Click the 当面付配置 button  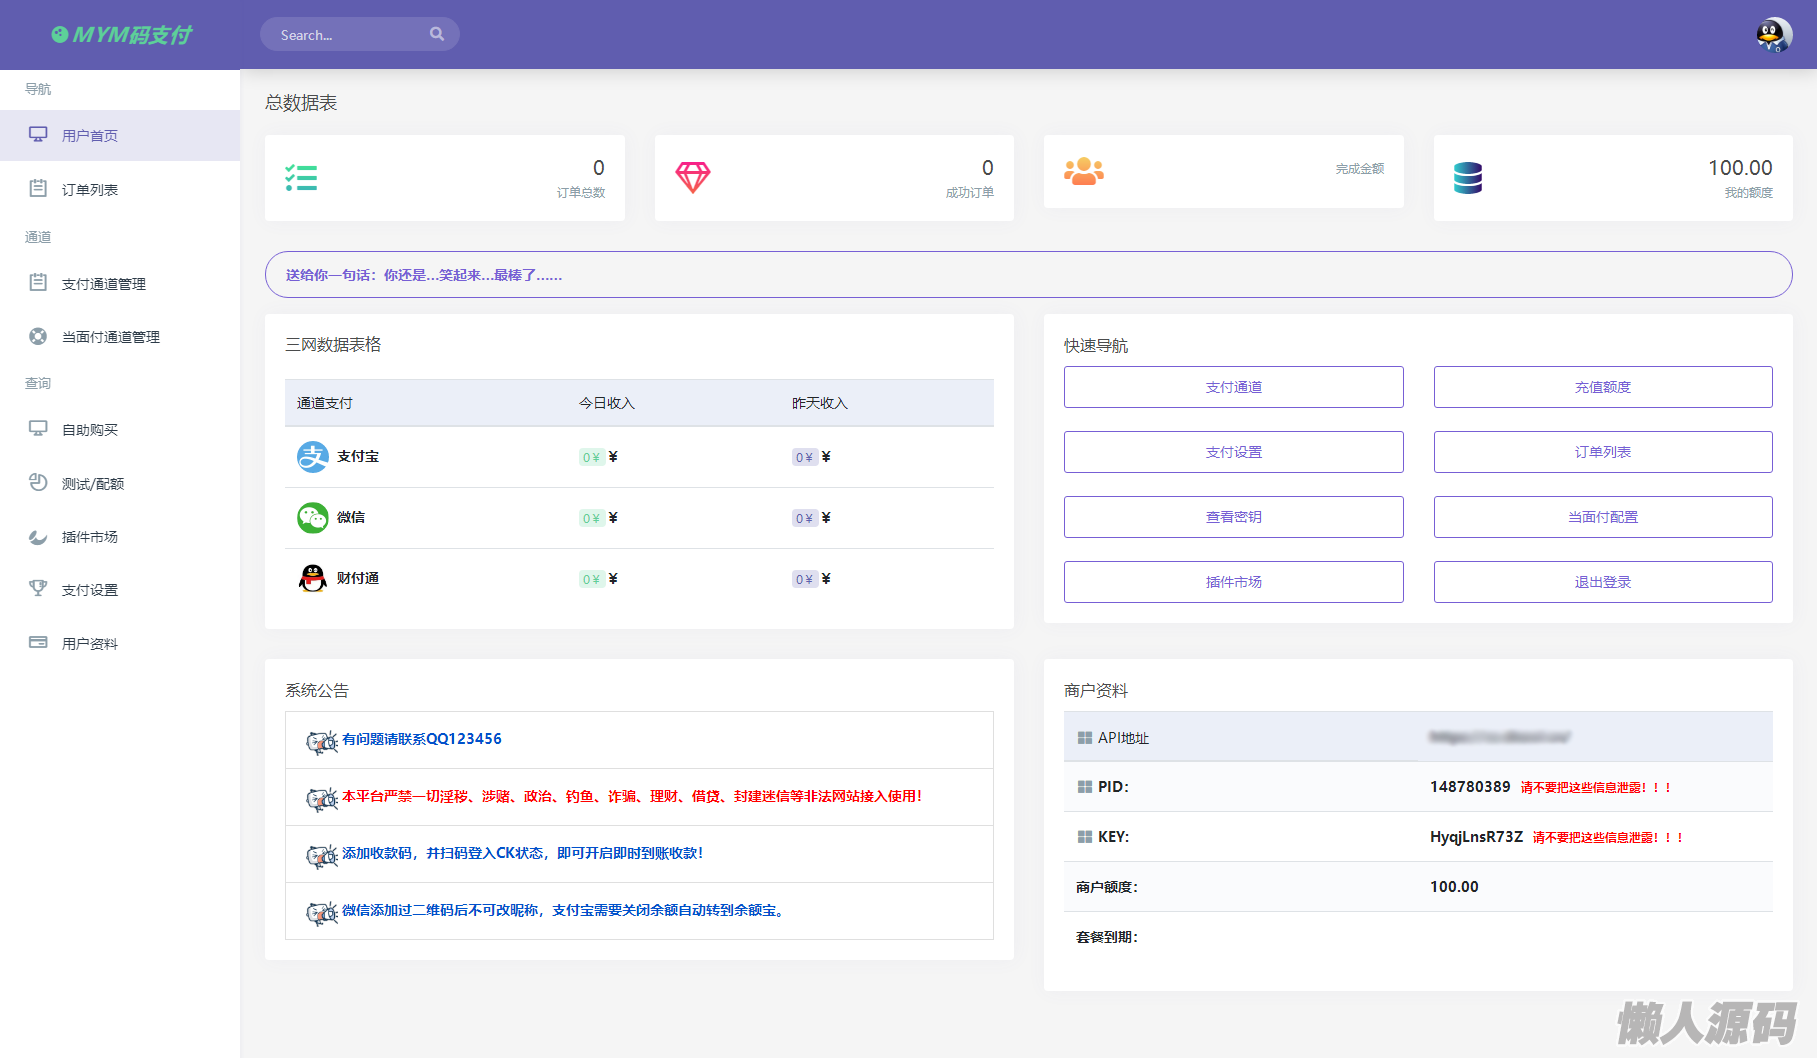[1602, 517]
